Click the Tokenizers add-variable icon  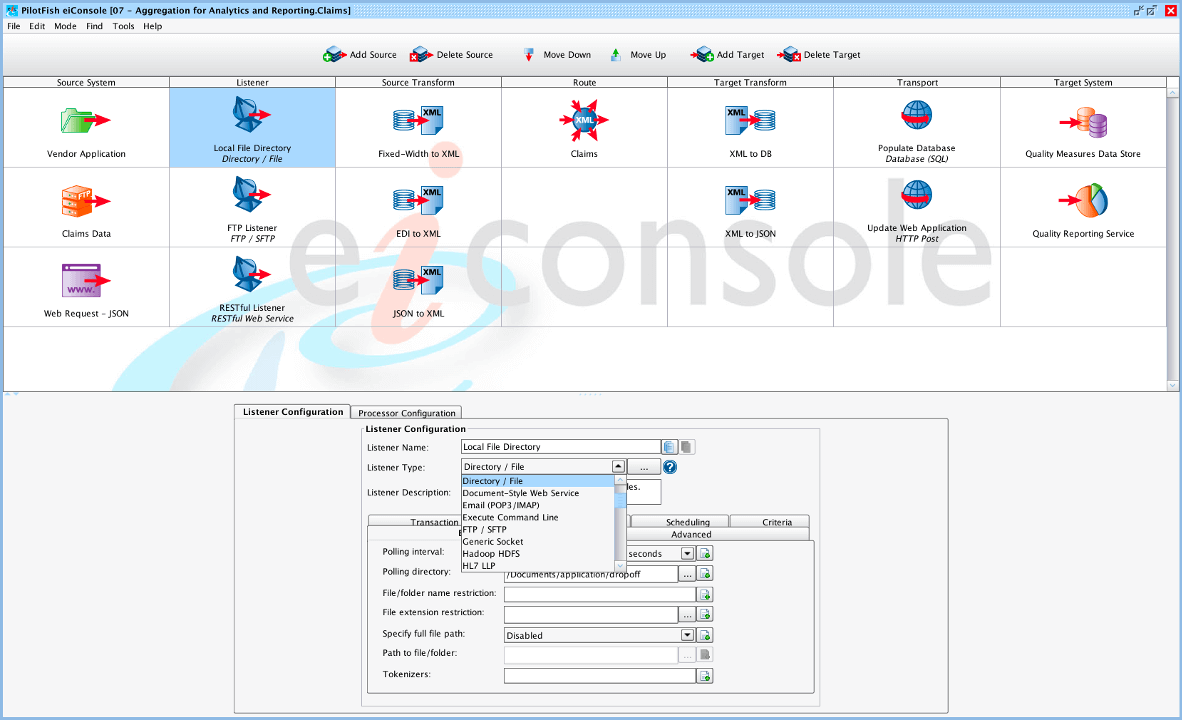point(705,676)
